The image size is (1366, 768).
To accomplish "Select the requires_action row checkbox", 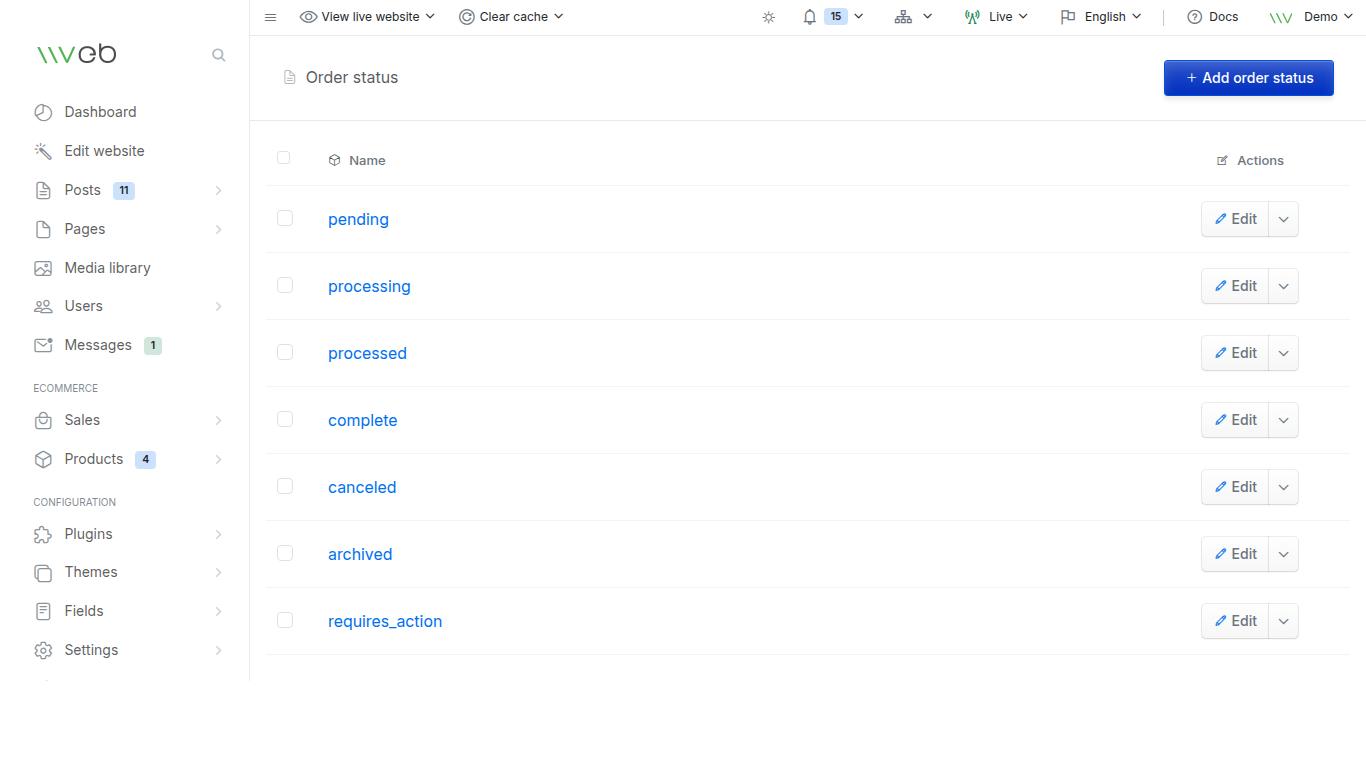I will [285, 620].
